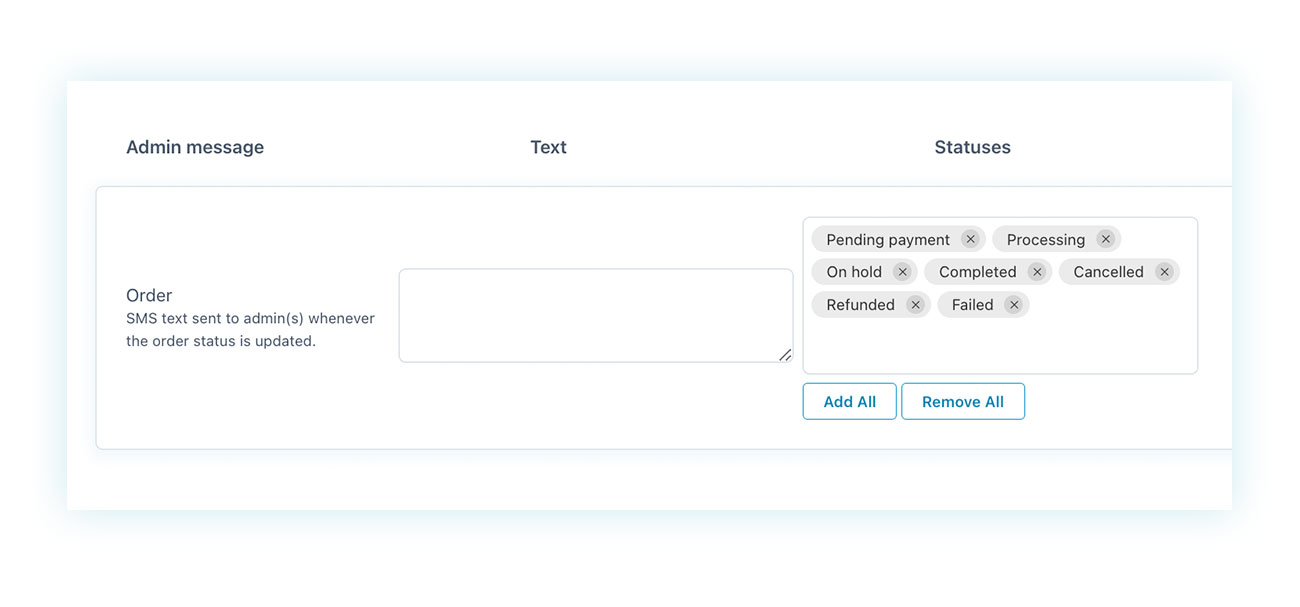Remove the Refunded status tag
The height and width of the screenshot is (607, 1300).
pos(915,305)
